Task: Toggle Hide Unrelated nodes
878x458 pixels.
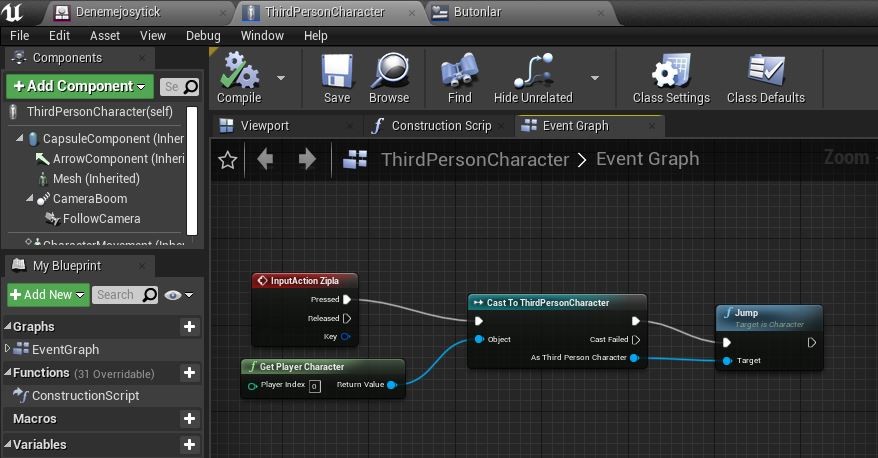Action: pyautogui.click(x=533, y=78)
